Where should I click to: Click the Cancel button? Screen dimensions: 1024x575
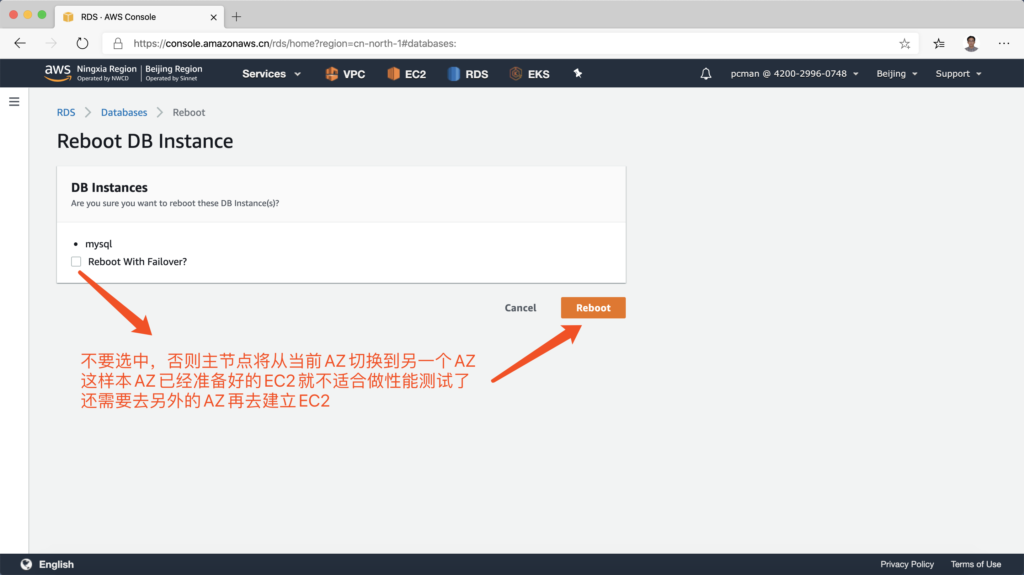click(x=520, y=308)
